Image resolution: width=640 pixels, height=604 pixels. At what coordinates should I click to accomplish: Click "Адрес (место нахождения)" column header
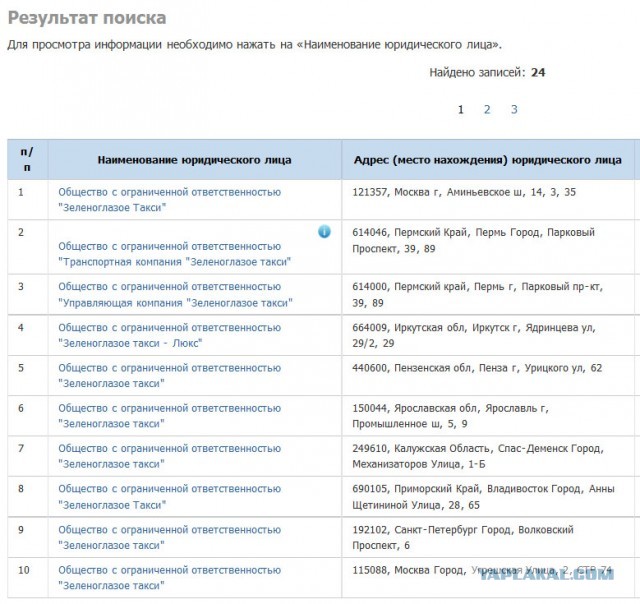(x=487, y=160)
